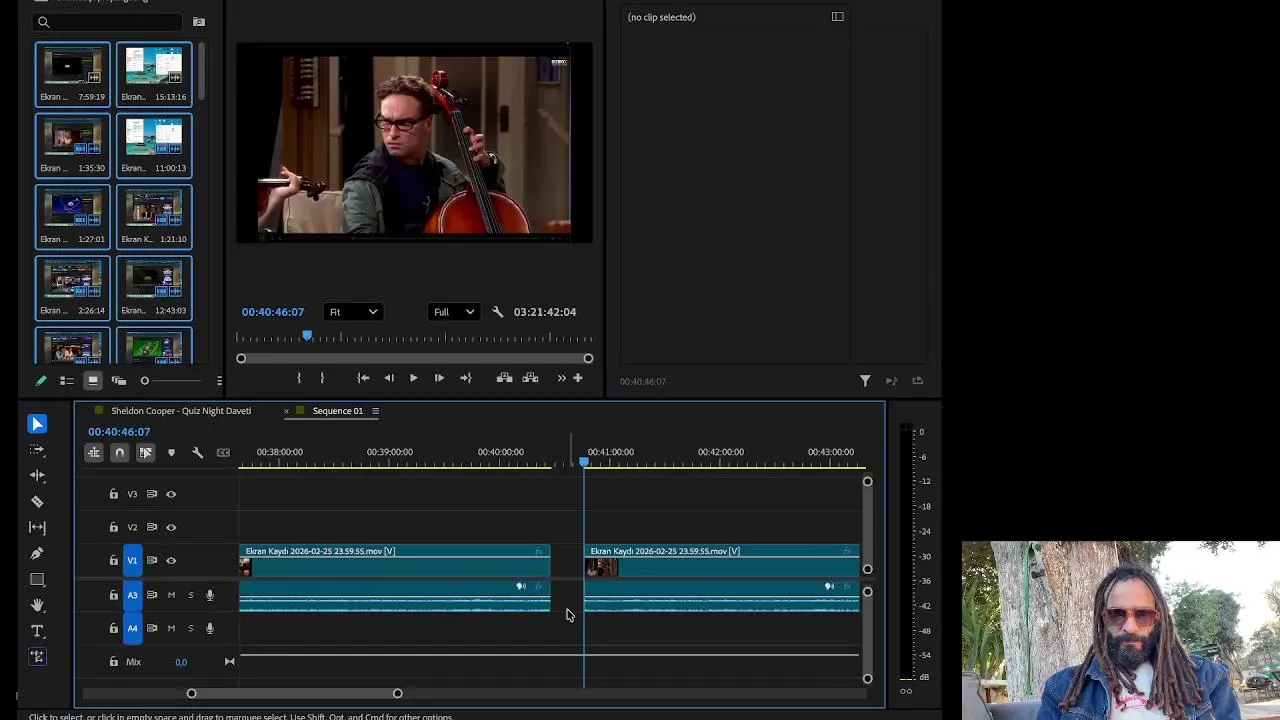Toggle project writable pencil icon
The width and height of the screenshot is (1280, 720).
pos(41,381)
